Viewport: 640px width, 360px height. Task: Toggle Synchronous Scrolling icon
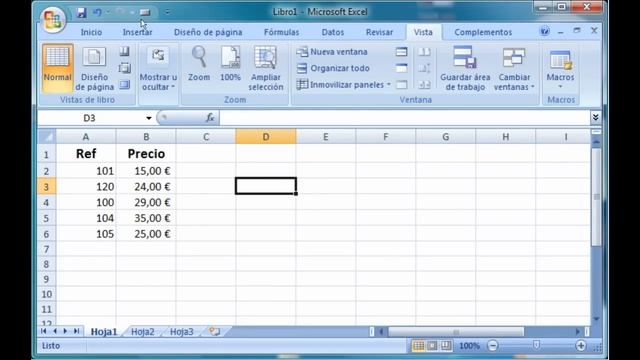pos(424,68)
